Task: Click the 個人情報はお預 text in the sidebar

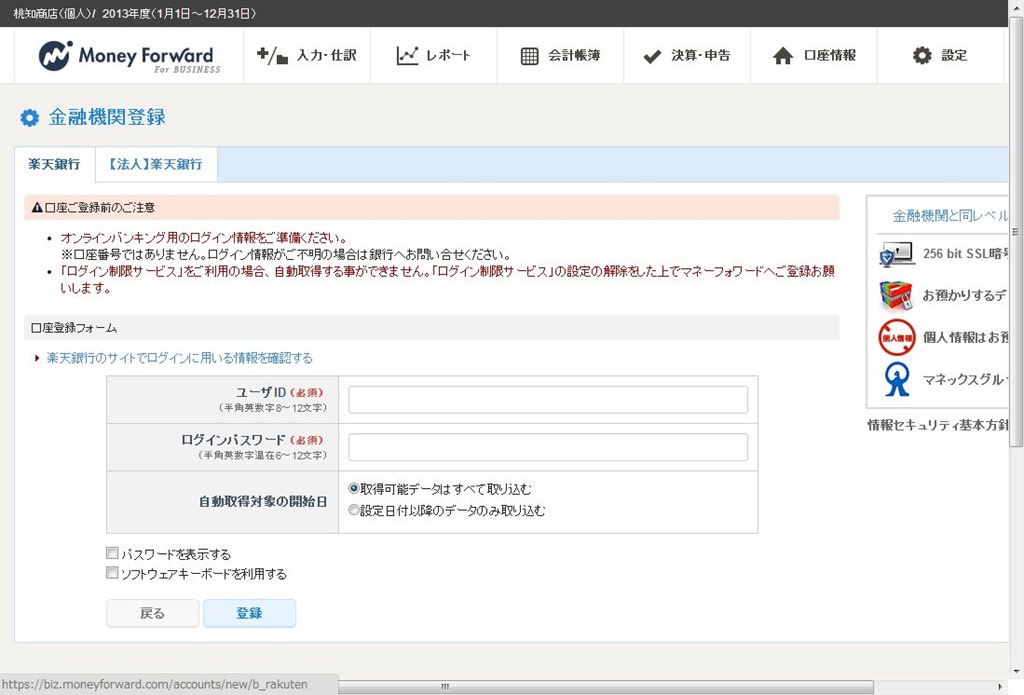Action: tap(965, 338)
